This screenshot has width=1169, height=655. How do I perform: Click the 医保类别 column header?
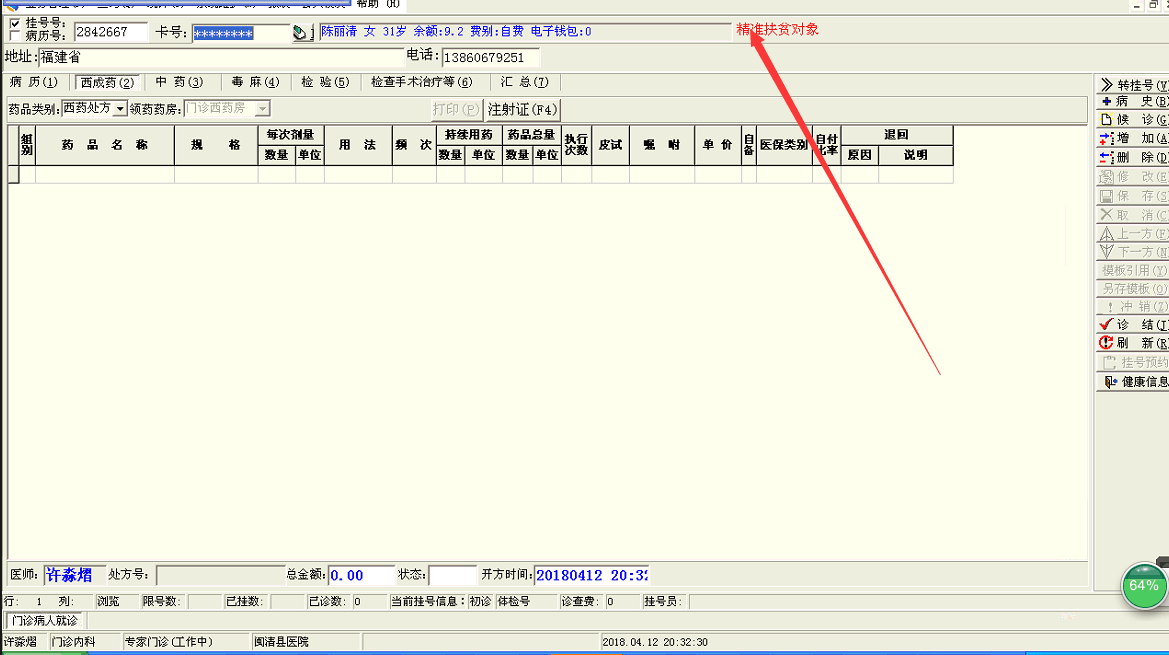(x=784, y=145)
